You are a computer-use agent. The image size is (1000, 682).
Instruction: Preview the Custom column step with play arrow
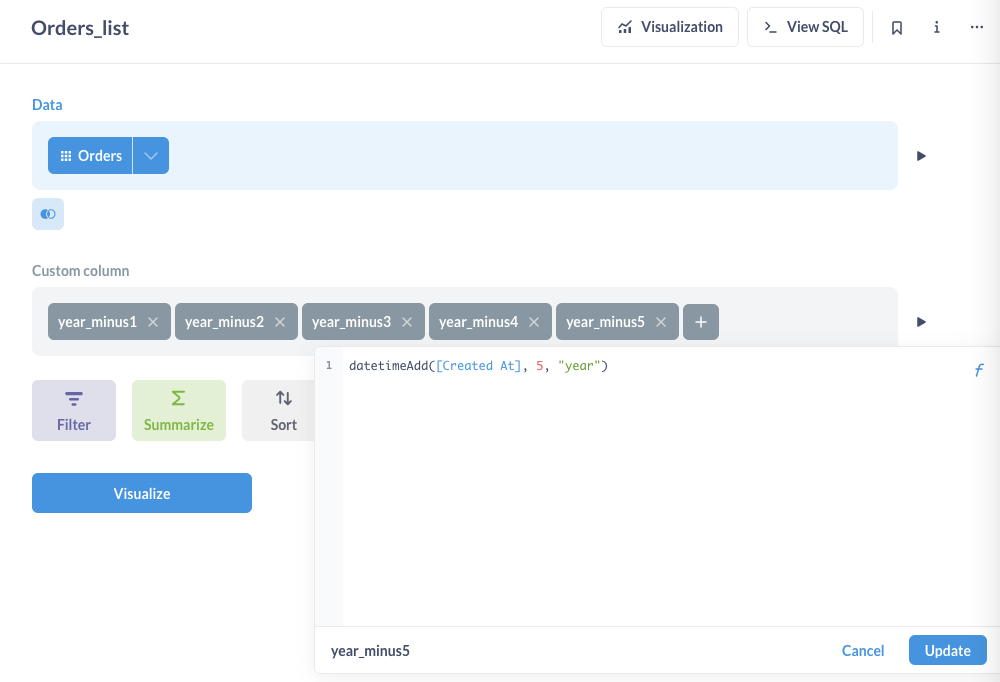pyautogui.click(x=921, y=322)
